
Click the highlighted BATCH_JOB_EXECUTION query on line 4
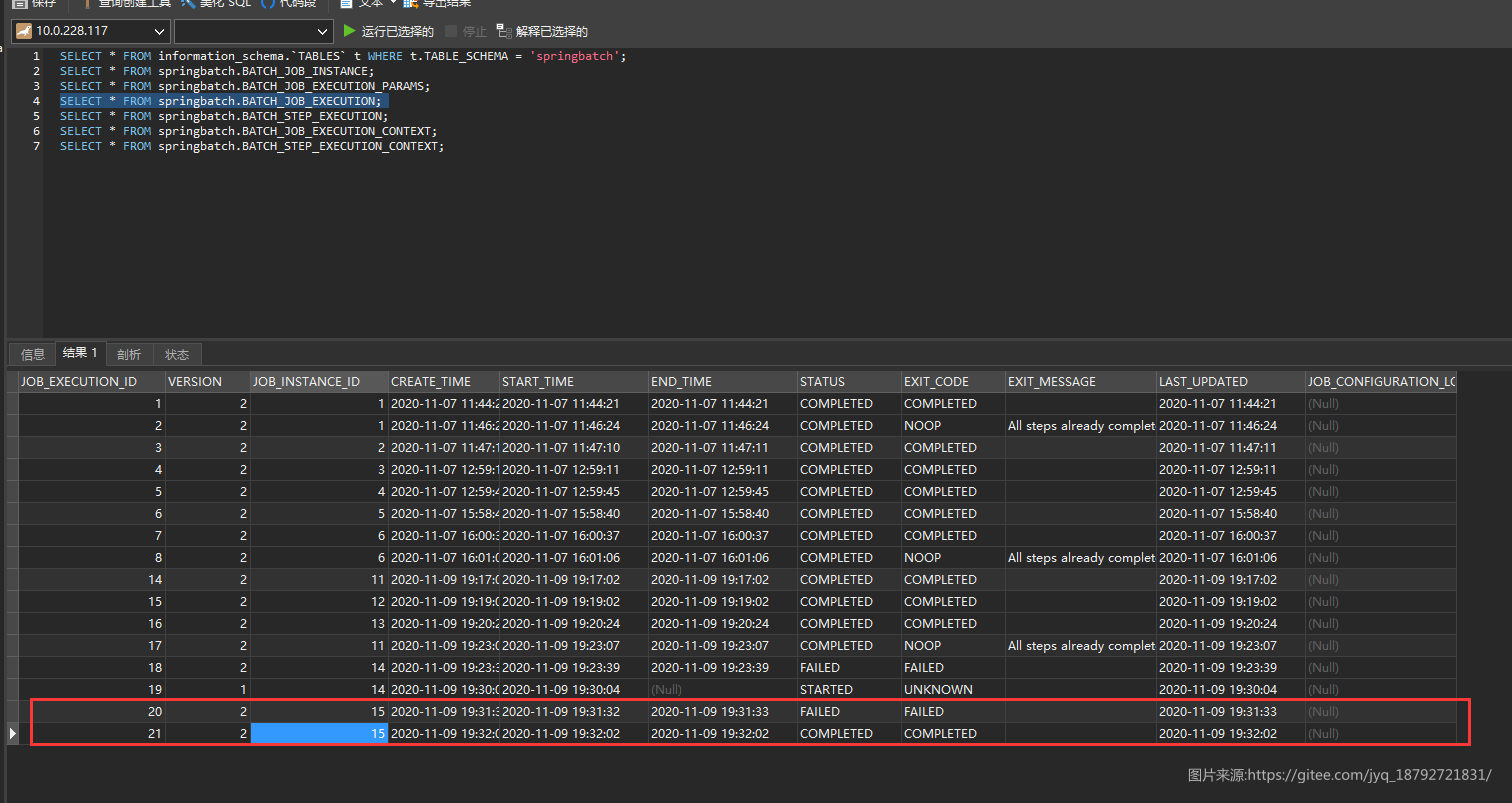220,101
